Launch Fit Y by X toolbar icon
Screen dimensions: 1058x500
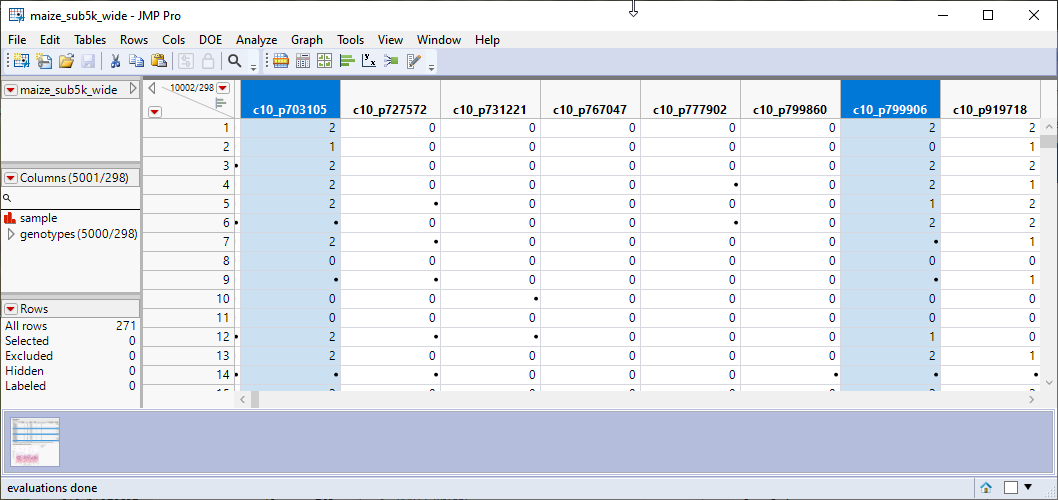pyautogui.click(x=369, y=61)
